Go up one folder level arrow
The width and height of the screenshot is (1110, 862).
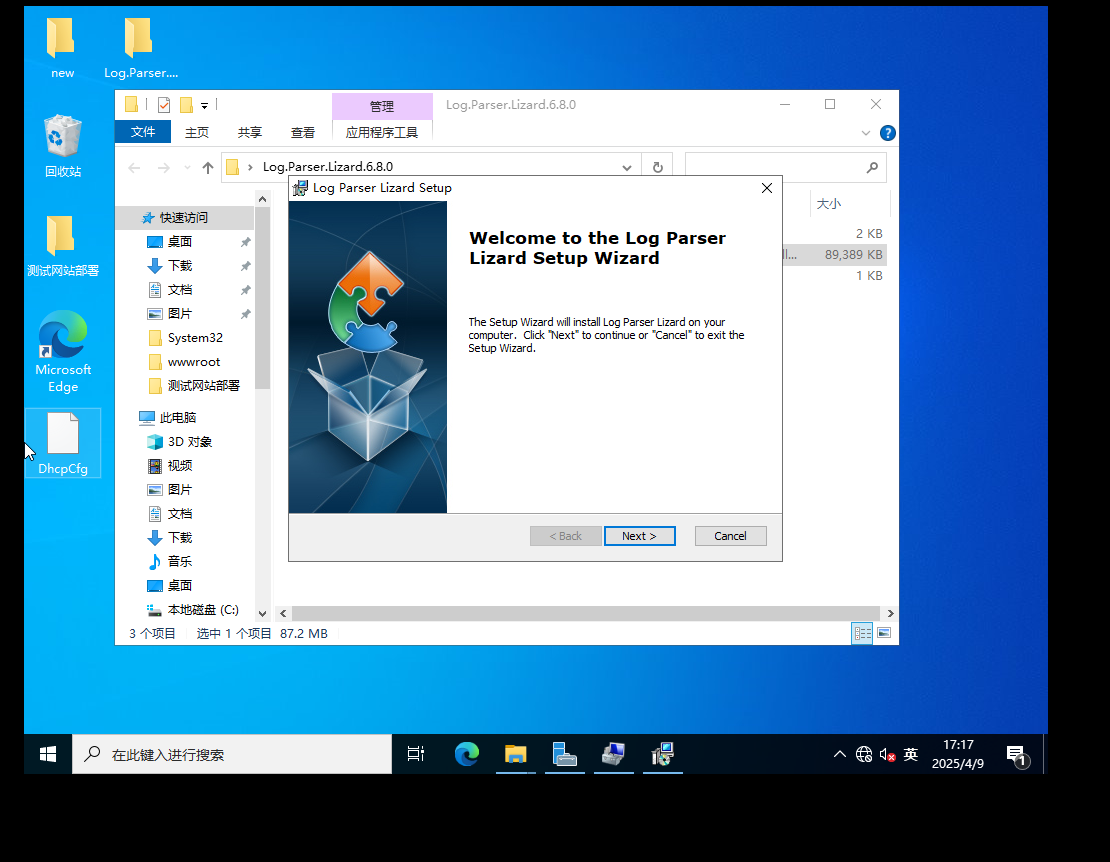point(207,168)
